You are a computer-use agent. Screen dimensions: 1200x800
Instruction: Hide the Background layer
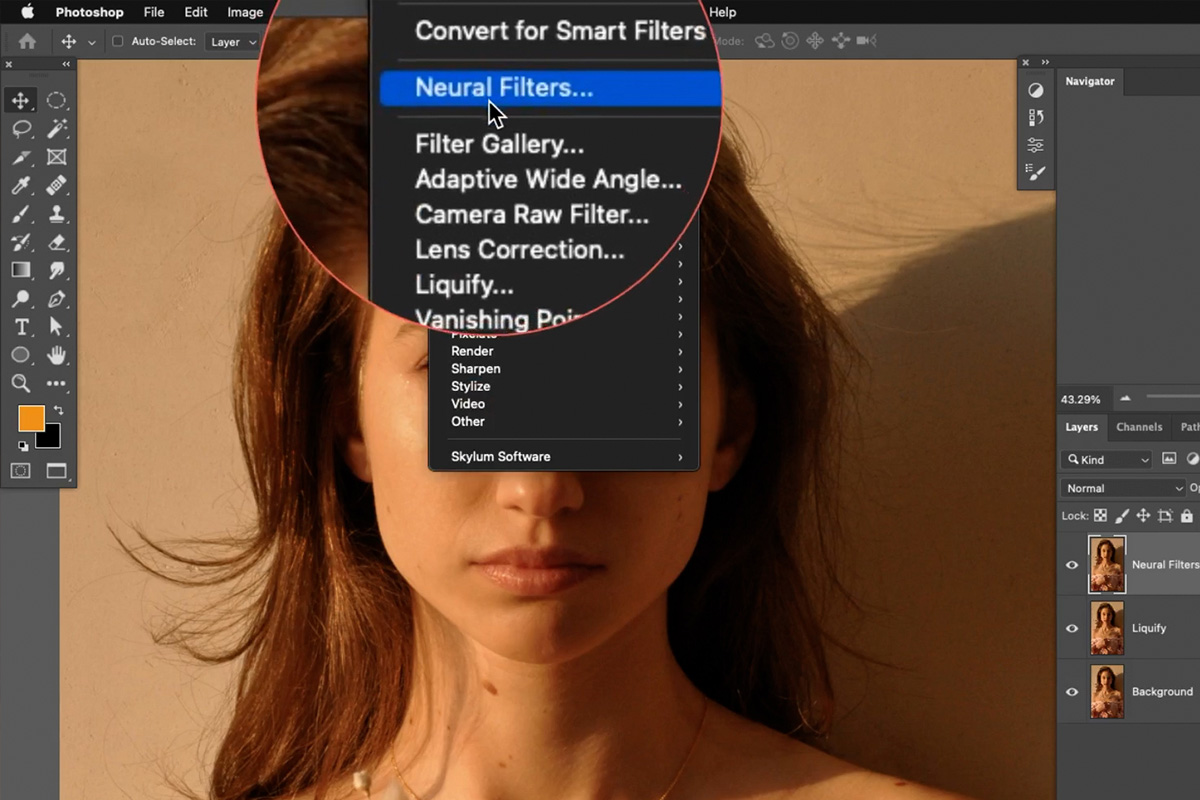coord(1072,692)
